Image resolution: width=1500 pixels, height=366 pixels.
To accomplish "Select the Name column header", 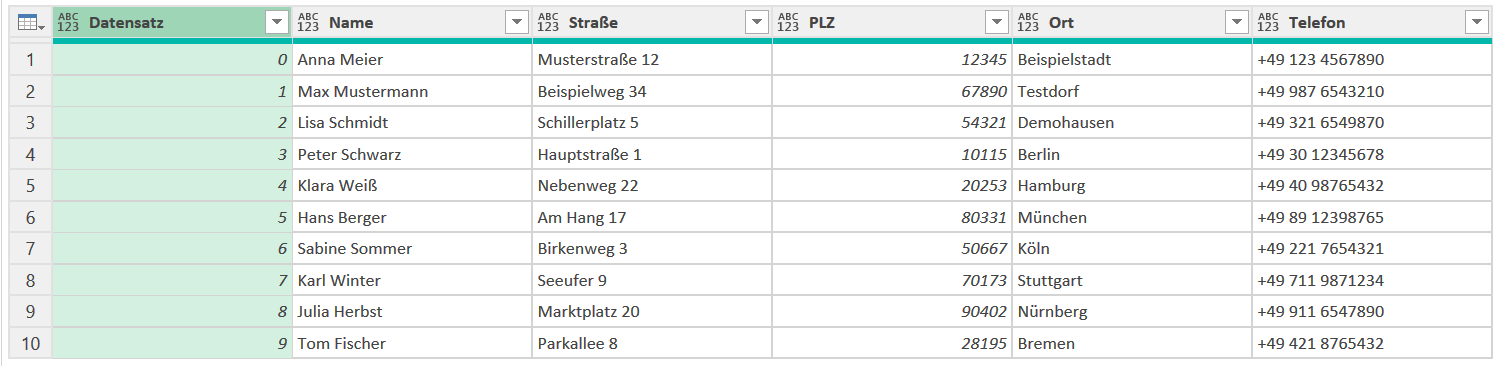I will point(412,23).
